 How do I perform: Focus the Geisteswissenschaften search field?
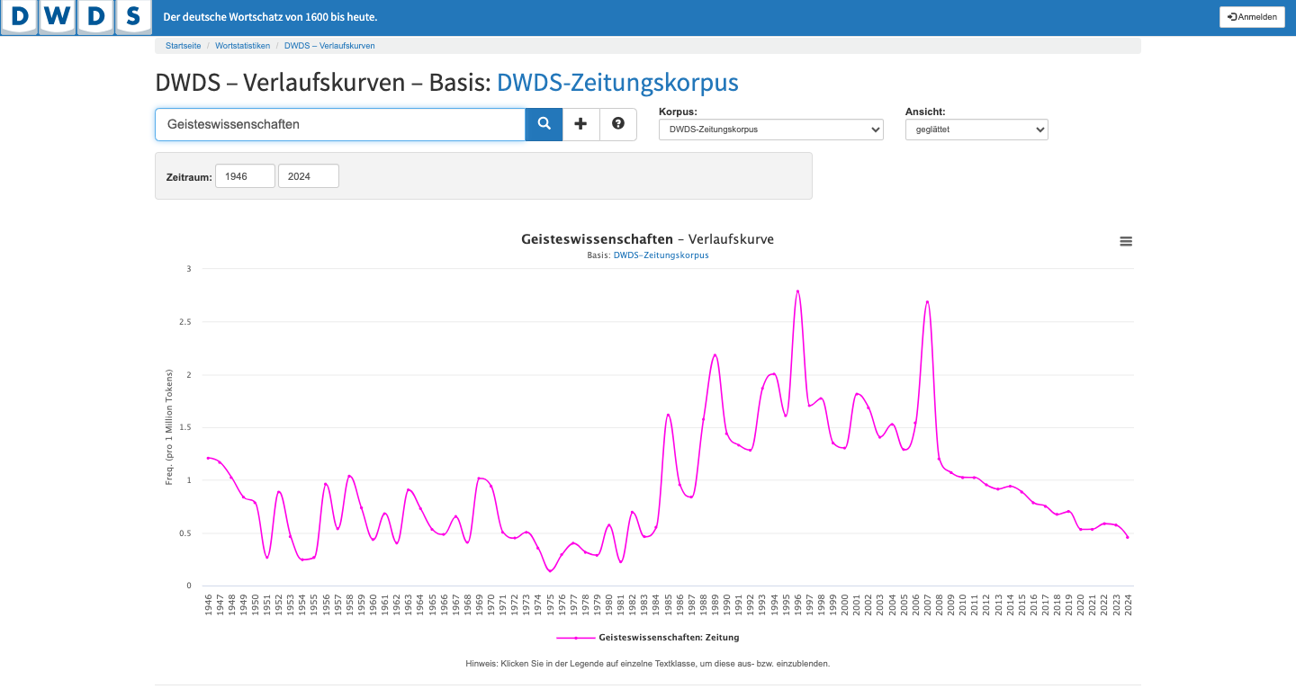340,124
